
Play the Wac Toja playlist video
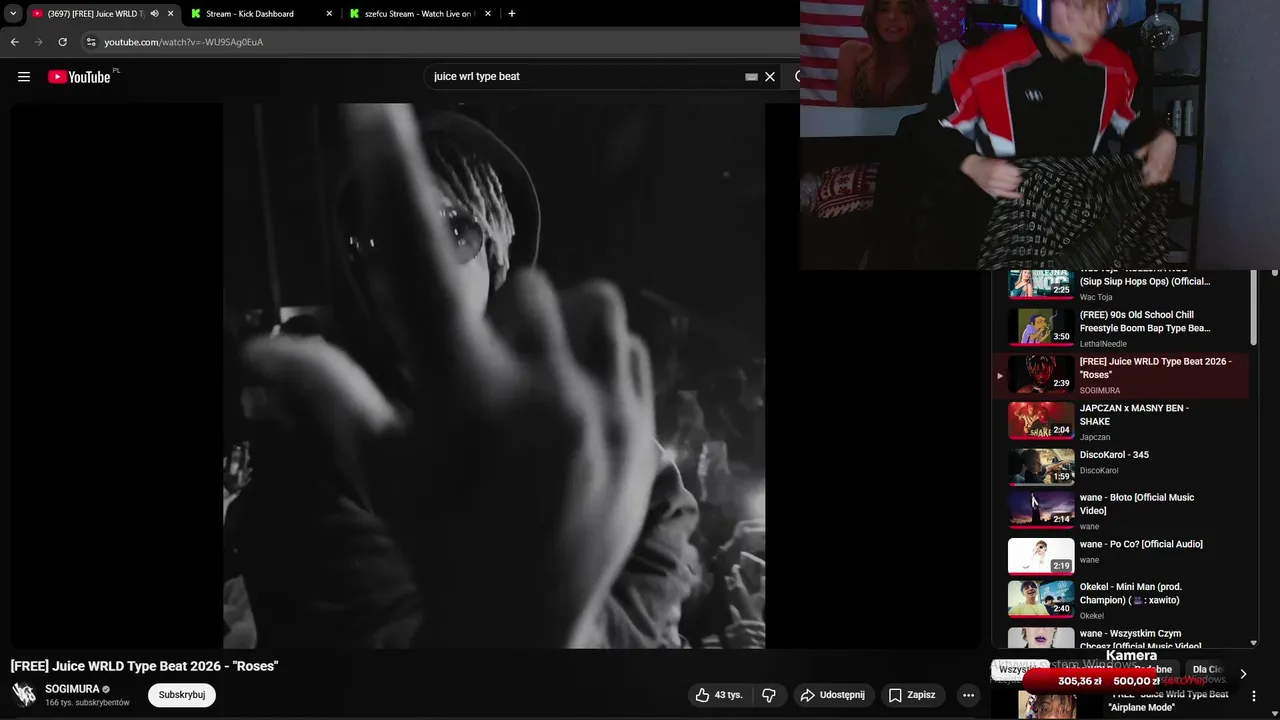(x=1120, y=284)
